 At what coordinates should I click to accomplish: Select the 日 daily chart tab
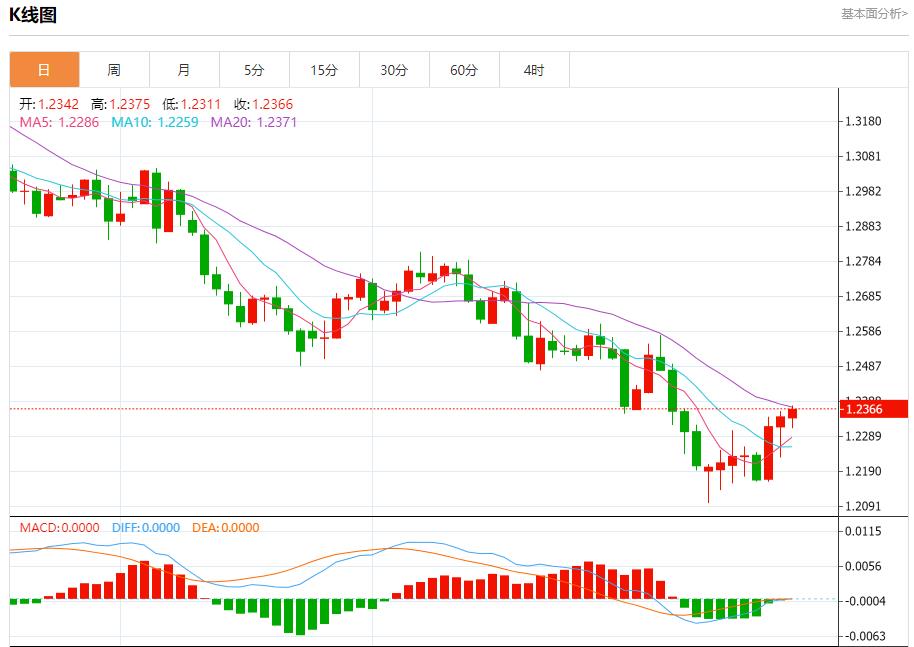coord(44,70)
